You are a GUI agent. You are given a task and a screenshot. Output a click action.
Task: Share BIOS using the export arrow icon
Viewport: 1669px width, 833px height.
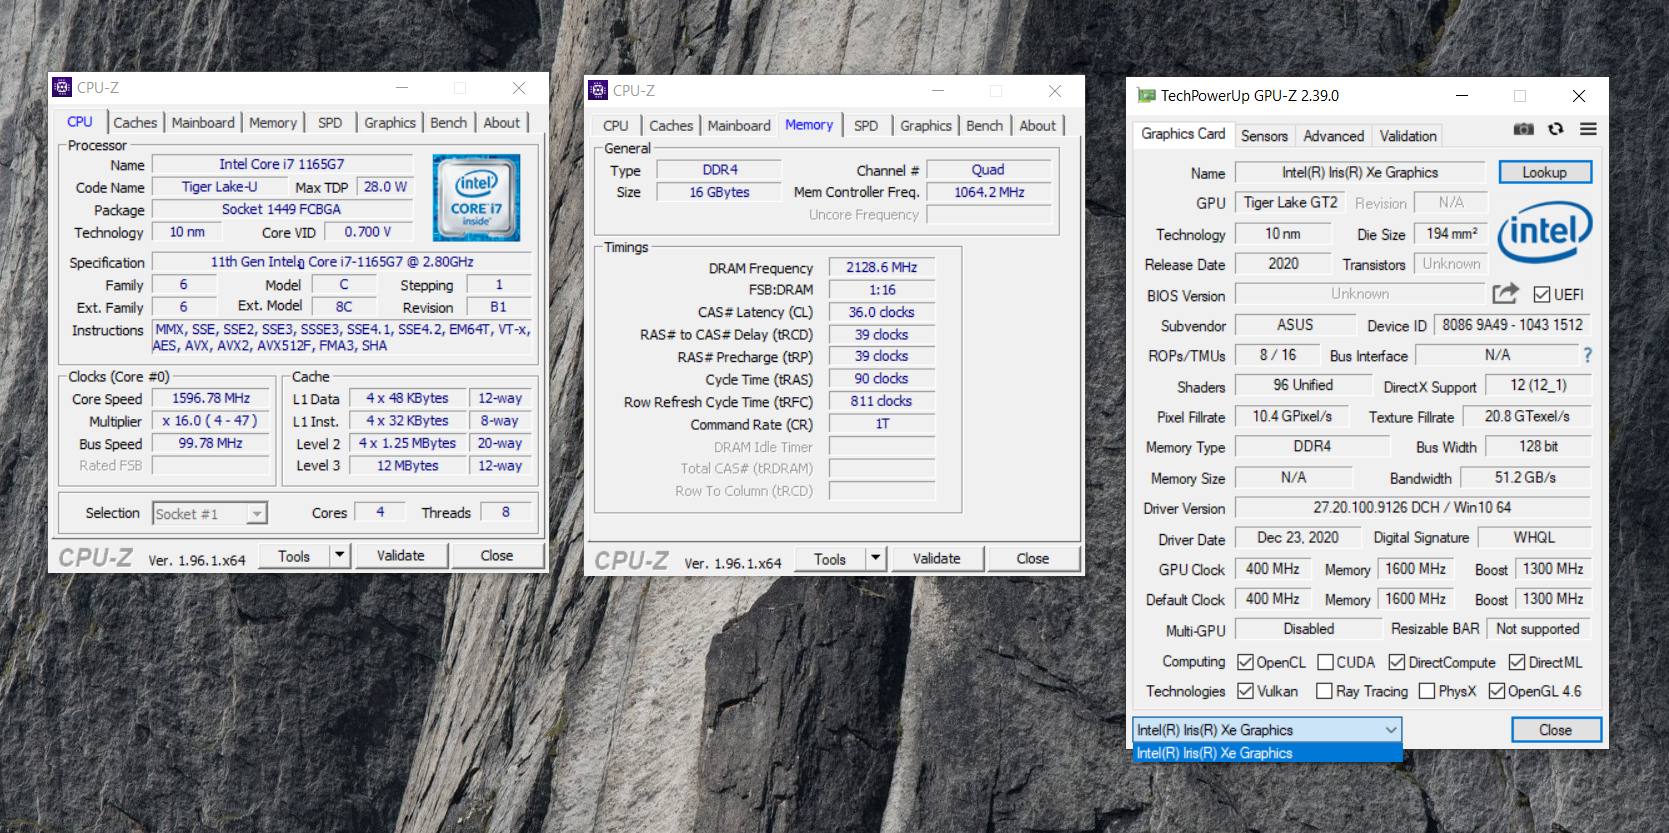point(1506,293)
